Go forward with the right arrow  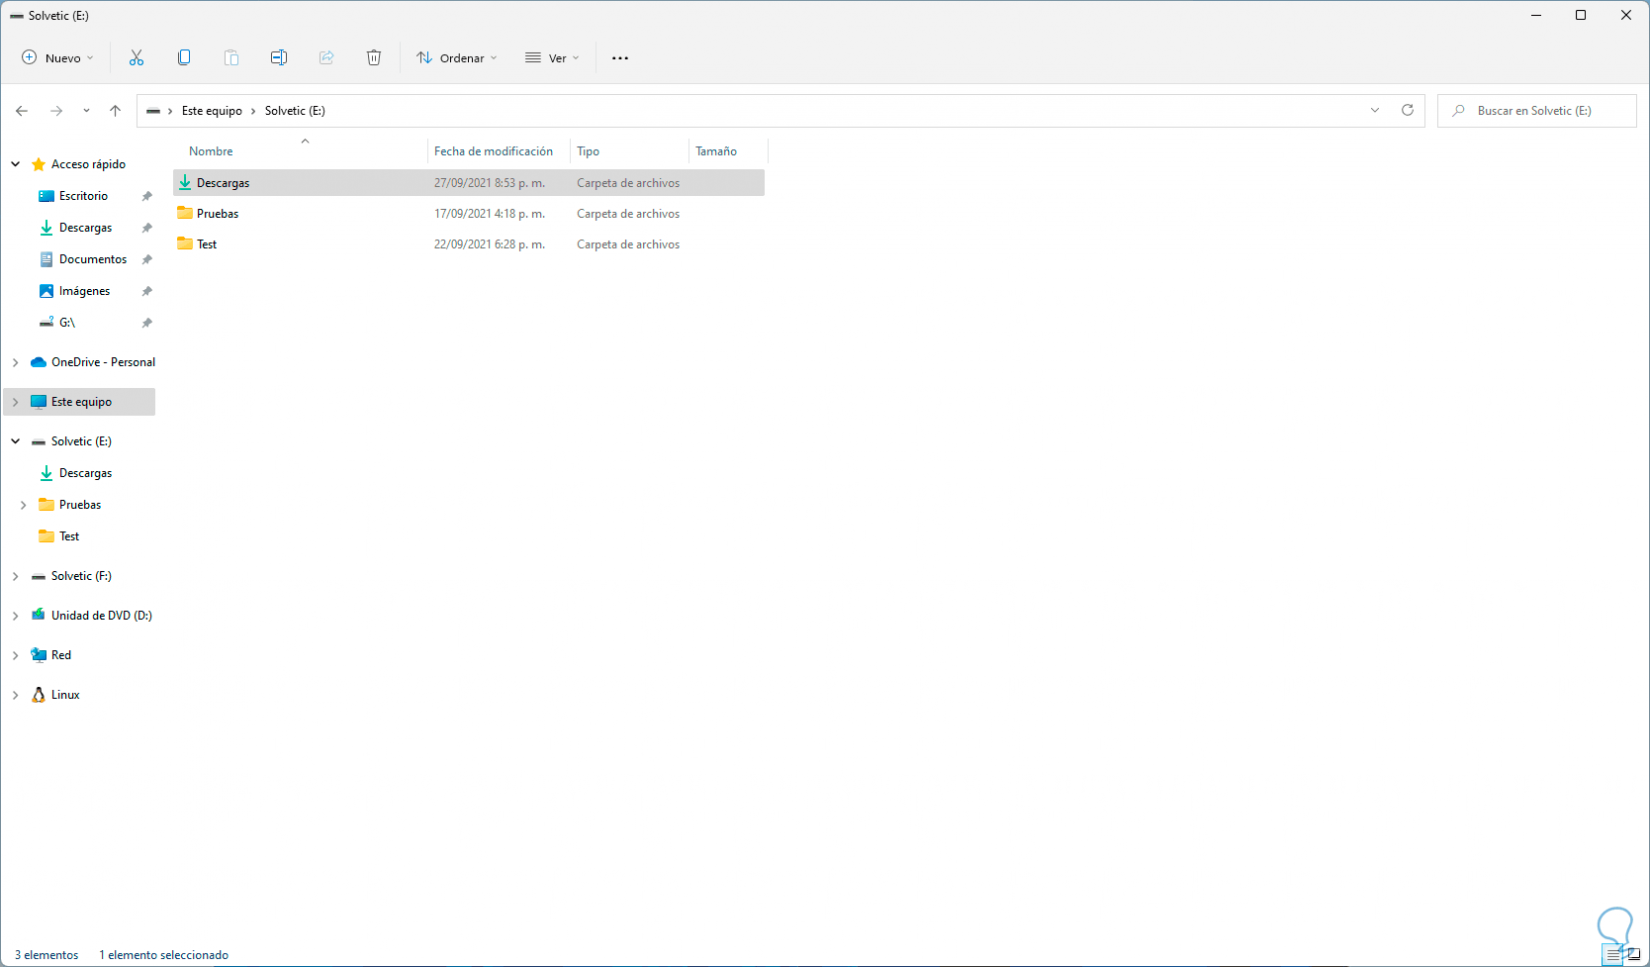click(56, 111)
